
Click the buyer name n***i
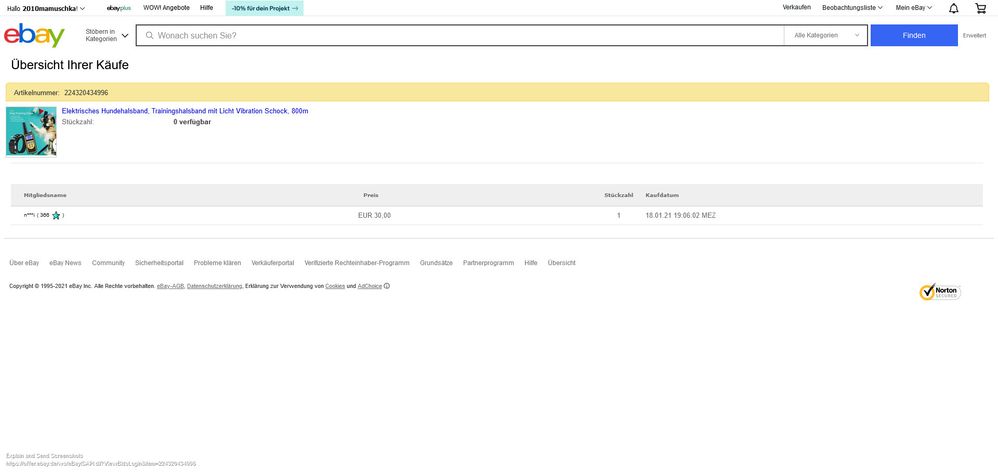coord(29,216)
